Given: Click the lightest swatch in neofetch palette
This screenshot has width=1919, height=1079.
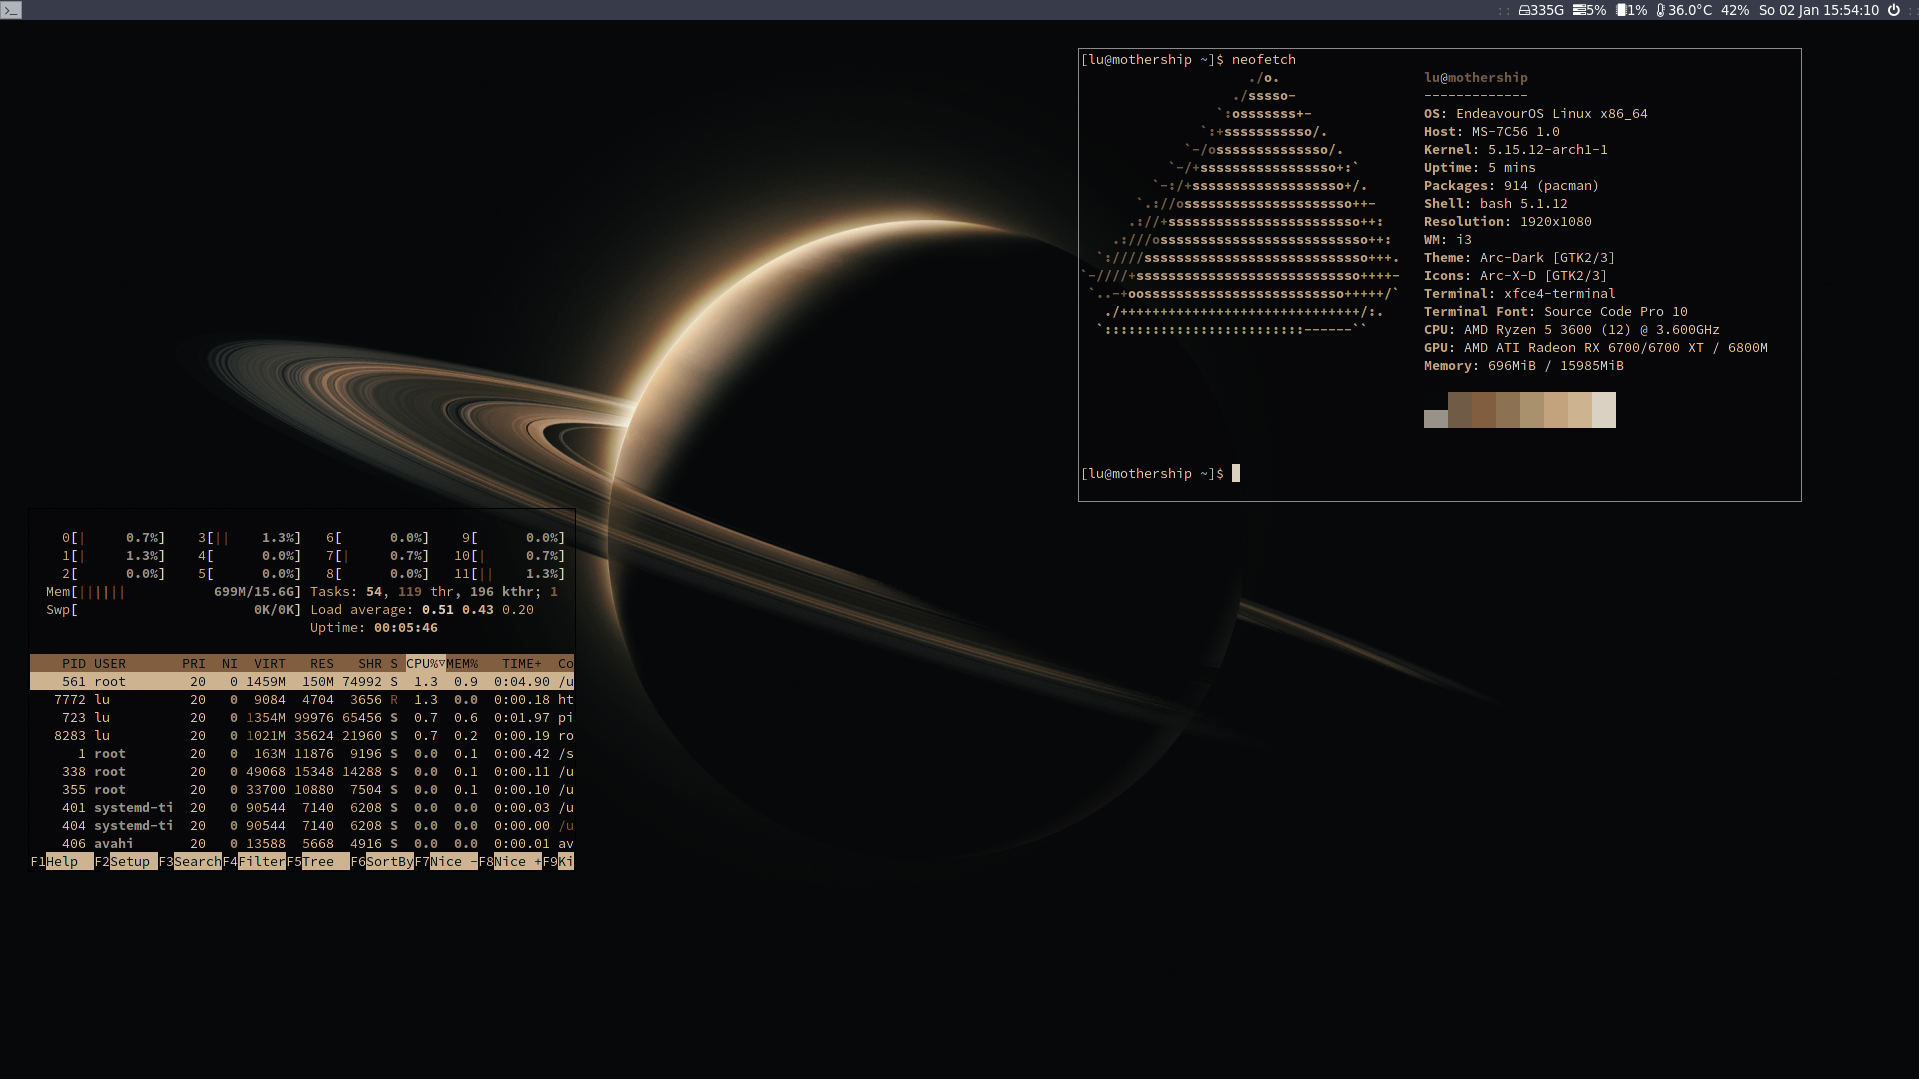Looking at the screenshot, I should pyautogui.click(x=1603, y=410).
